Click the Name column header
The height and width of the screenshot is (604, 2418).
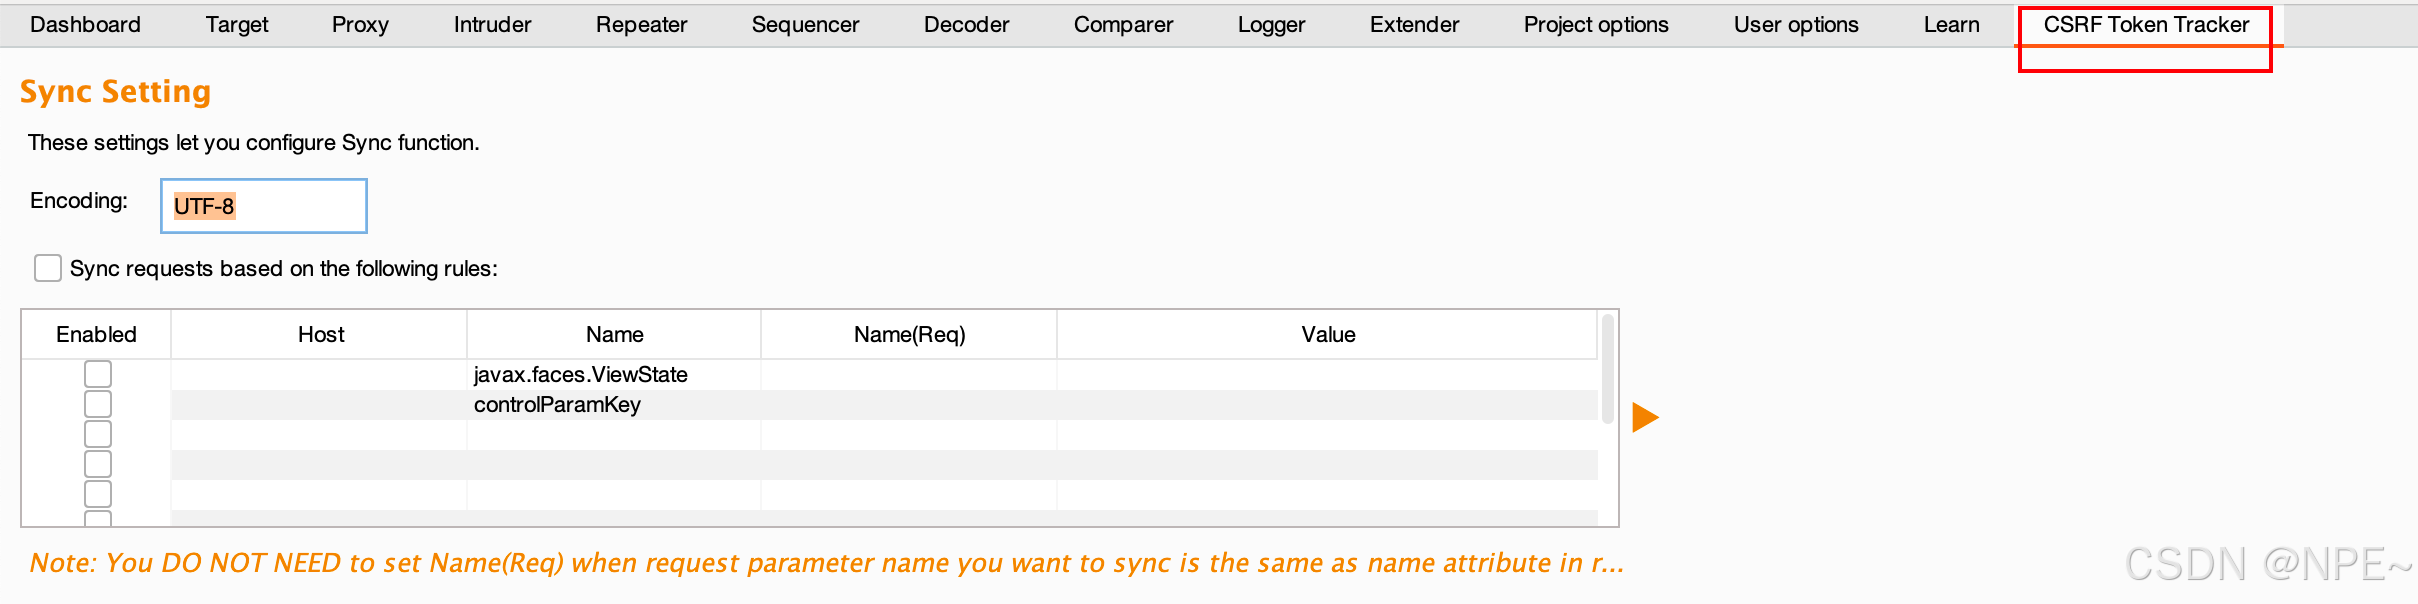click(614, 334)
